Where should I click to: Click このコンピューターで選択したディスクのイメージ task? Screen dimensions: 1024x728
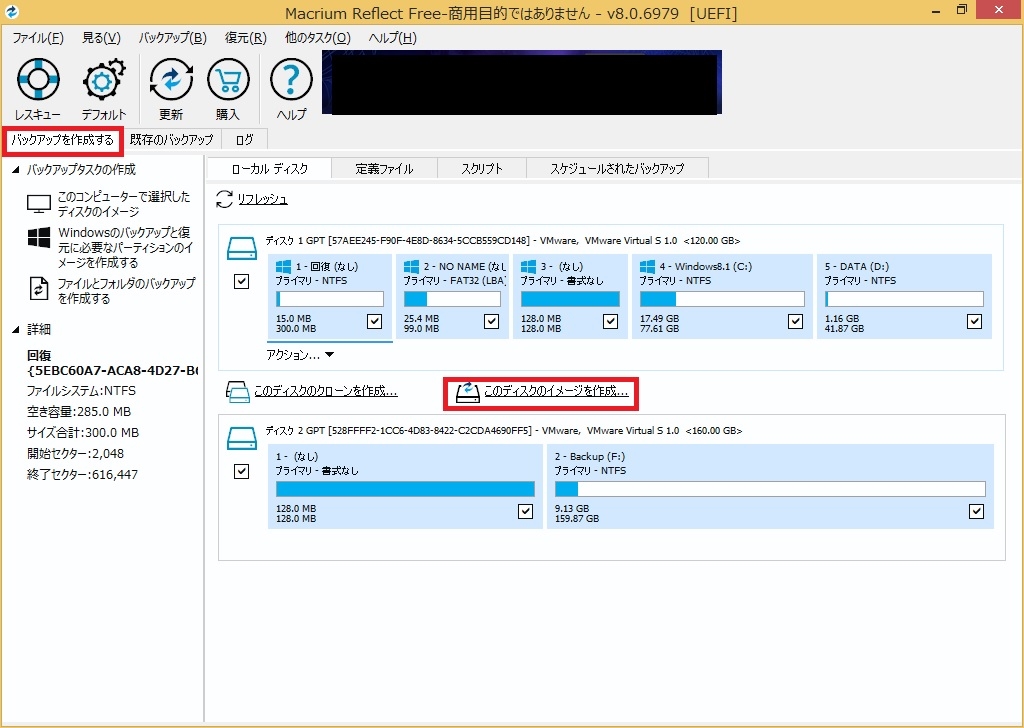[123, 204]
